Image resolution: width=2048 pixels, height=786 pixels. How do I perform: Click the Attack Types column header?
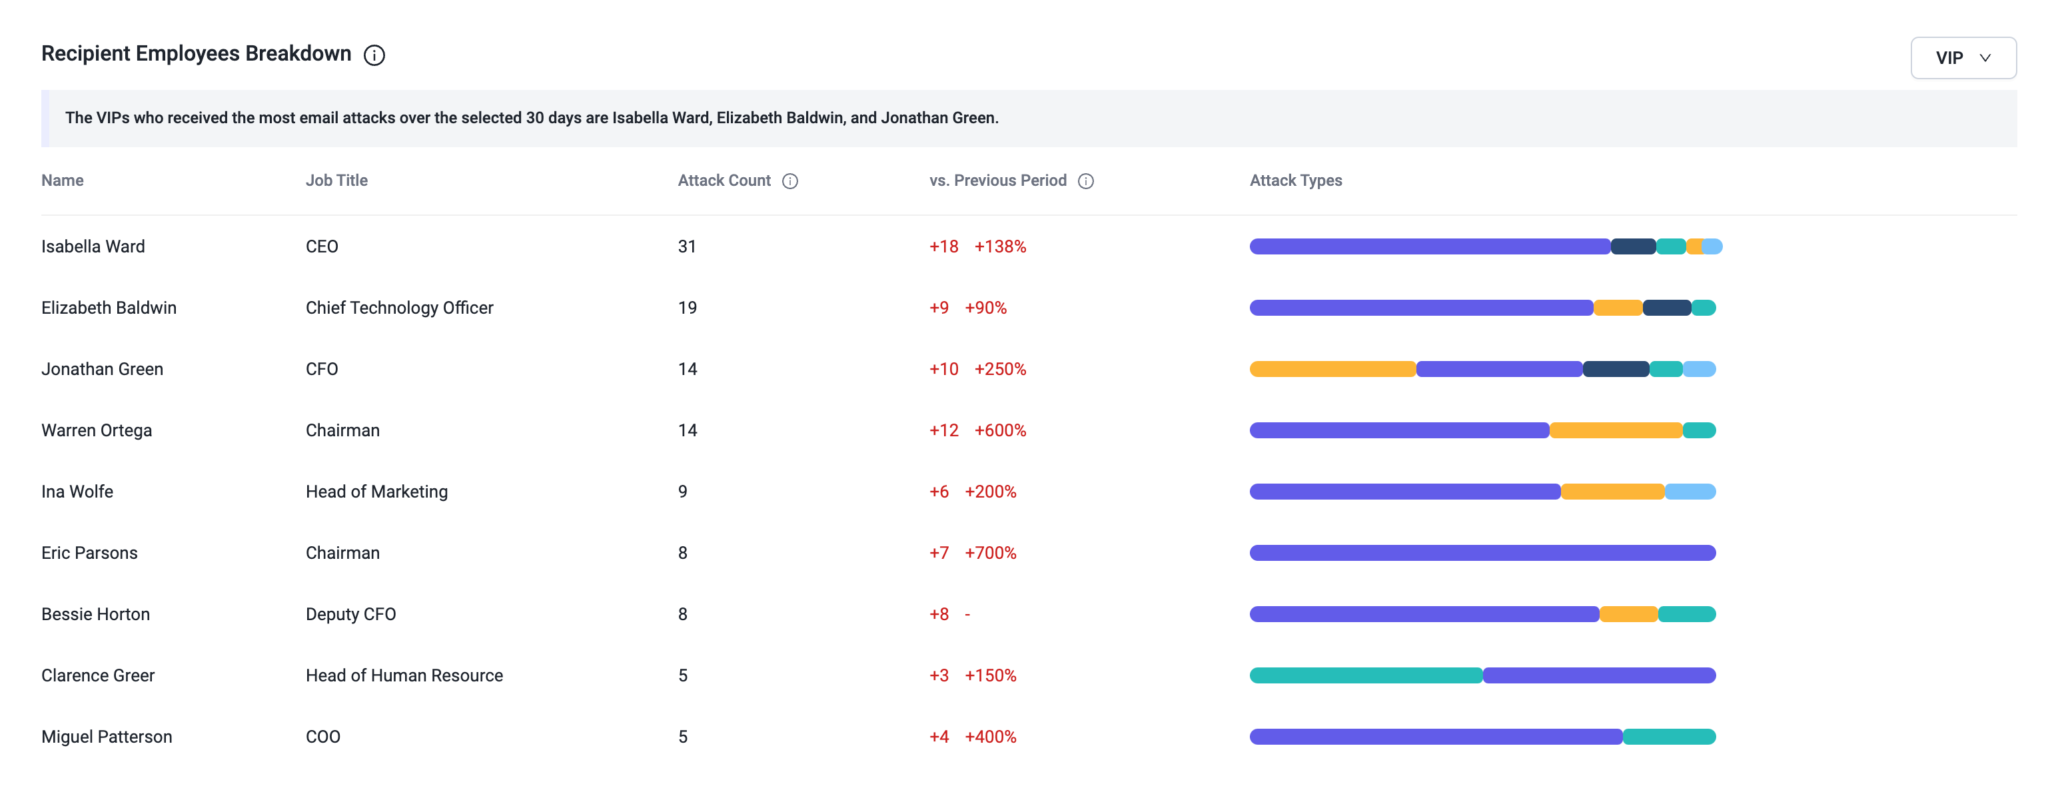1296,180
